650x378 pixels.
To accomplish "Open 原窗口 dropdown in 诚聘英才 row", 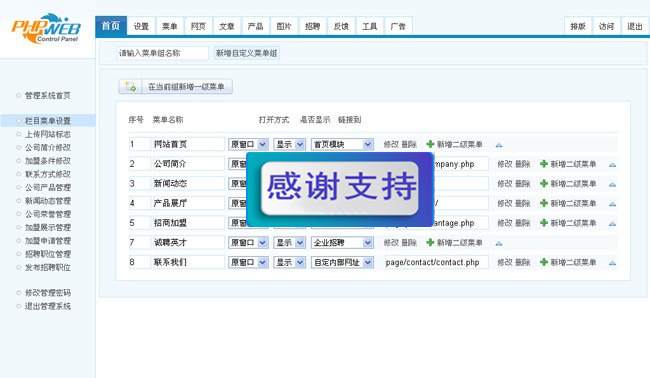I will 248,242.
